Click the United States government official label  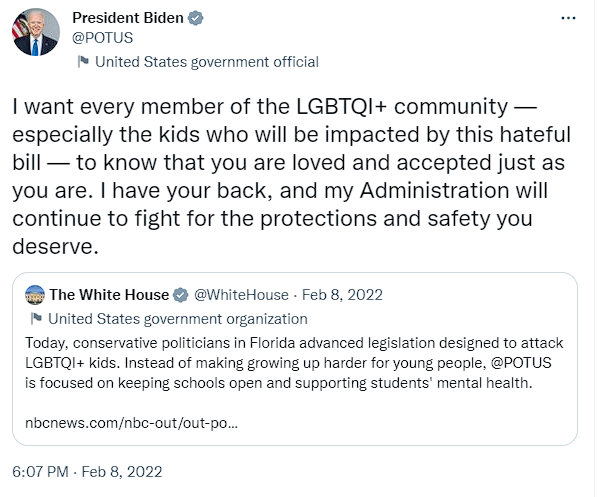(x=207, y=62)
